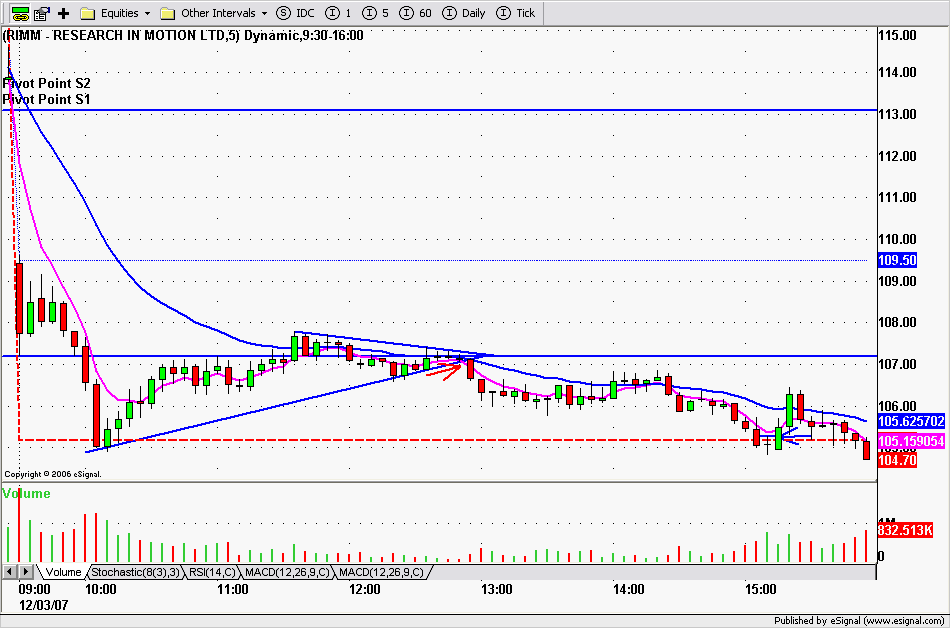Switch to 1 minute interval

pos(338,13)
